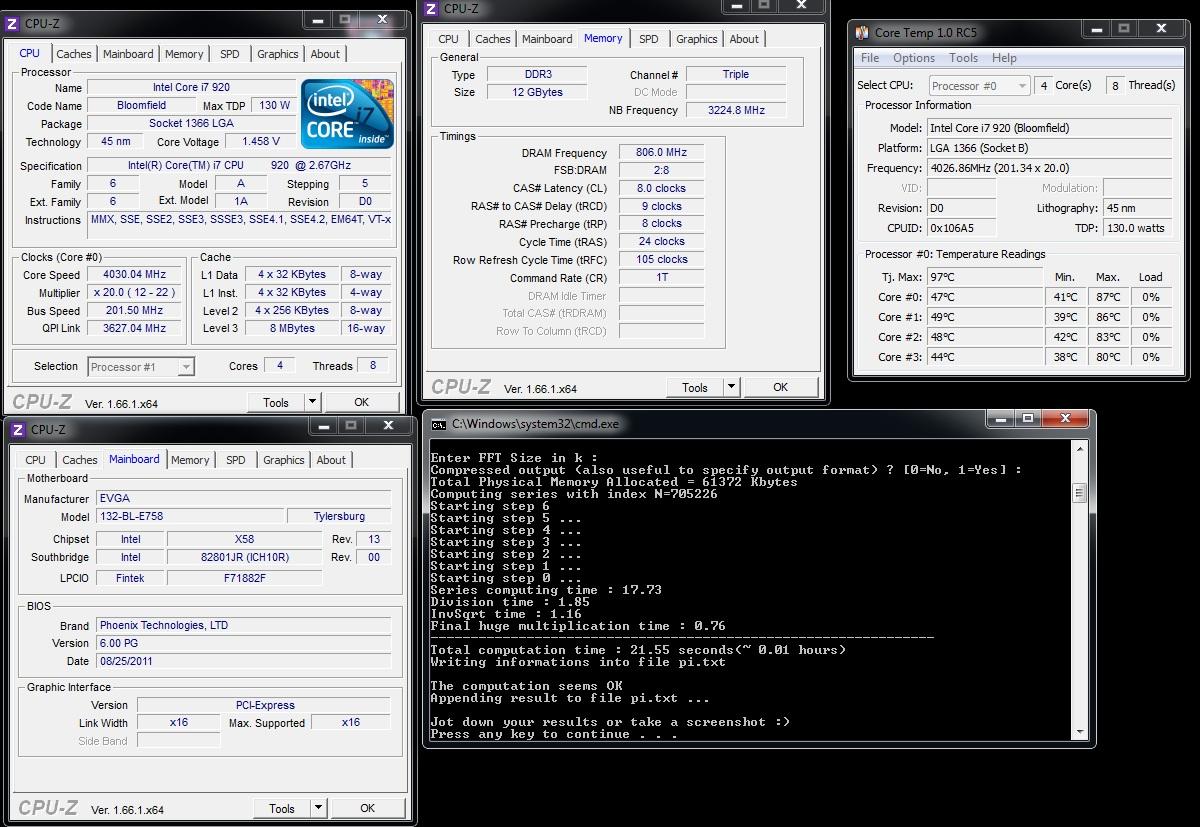Click OK in CPU tab window
This screenshot has height=827, width=1200.
[x=361, y=402]
